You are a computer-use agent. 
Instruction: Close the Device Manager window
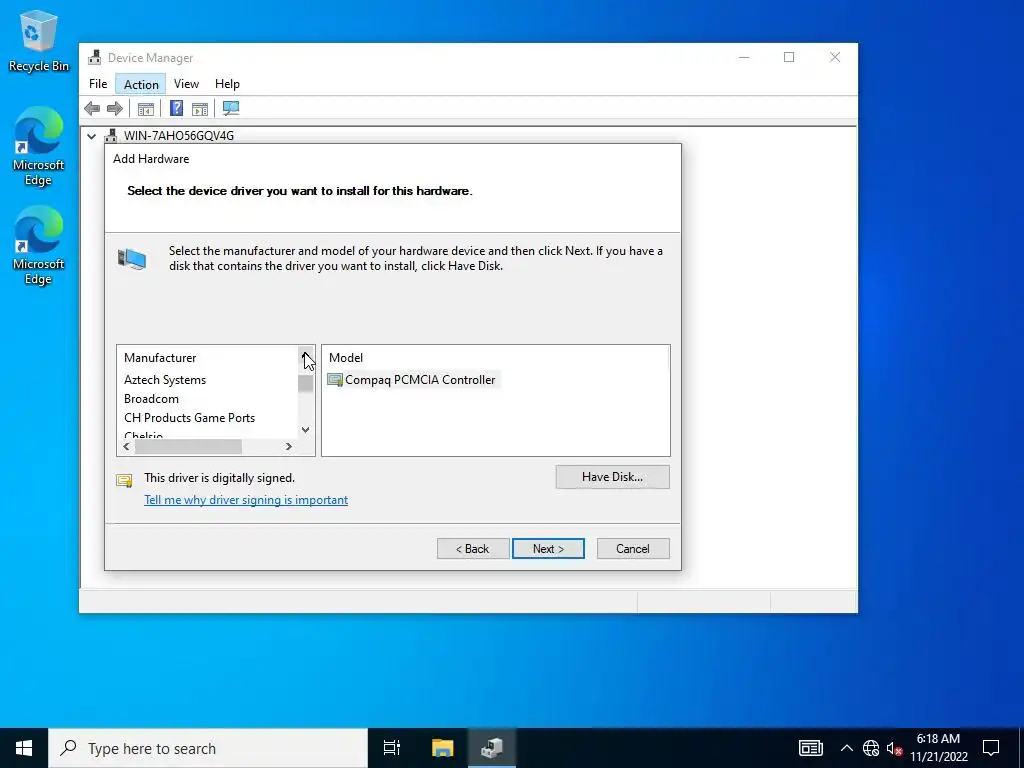835,57
